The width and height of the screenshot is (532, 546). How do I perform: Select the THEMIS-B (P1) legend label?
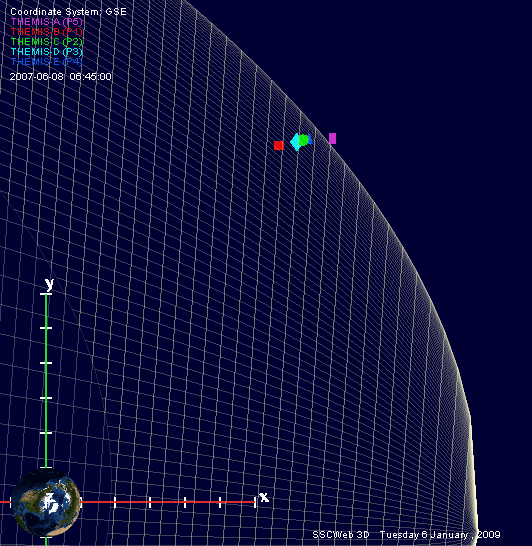coord(47,32)
